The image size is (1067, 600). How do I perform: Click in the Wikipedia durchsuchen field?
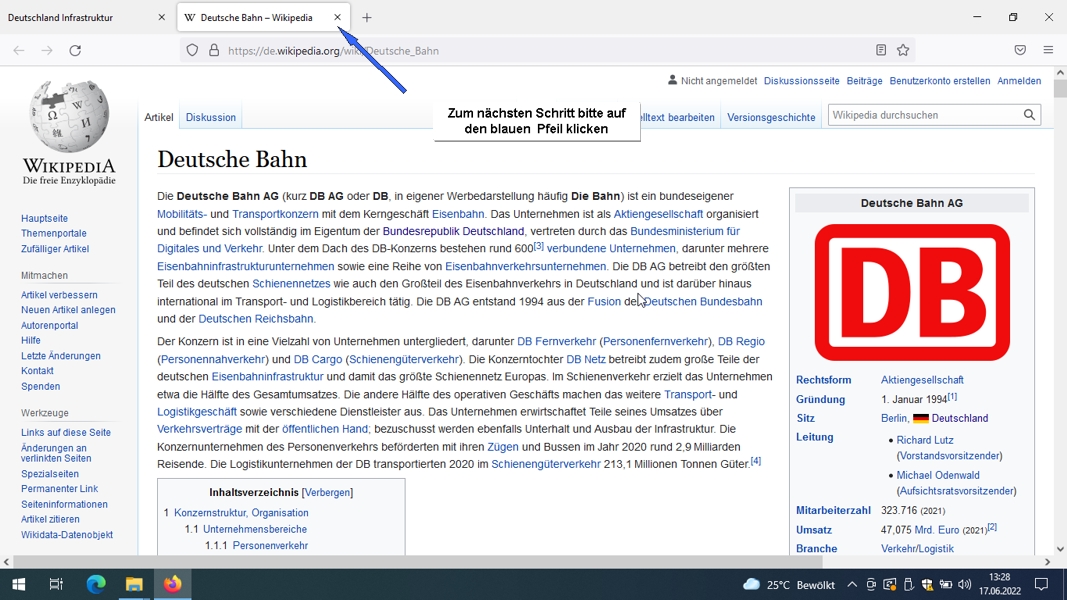pyautogui.click(x=925, y=115)
